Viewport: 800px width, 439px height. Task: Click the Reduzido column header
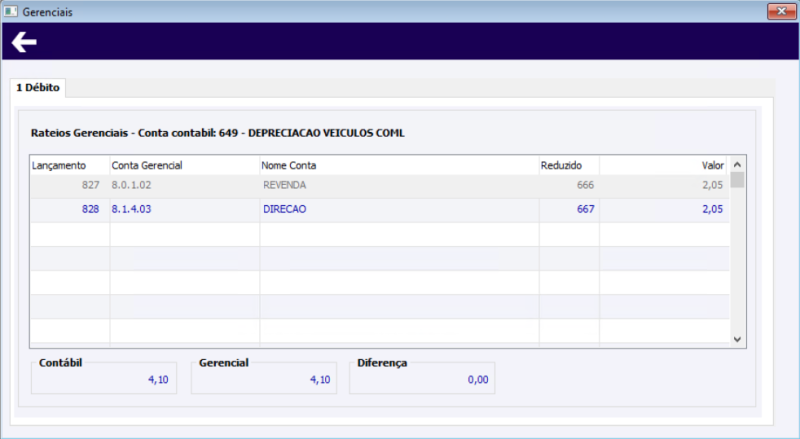[x=569, y=165]
